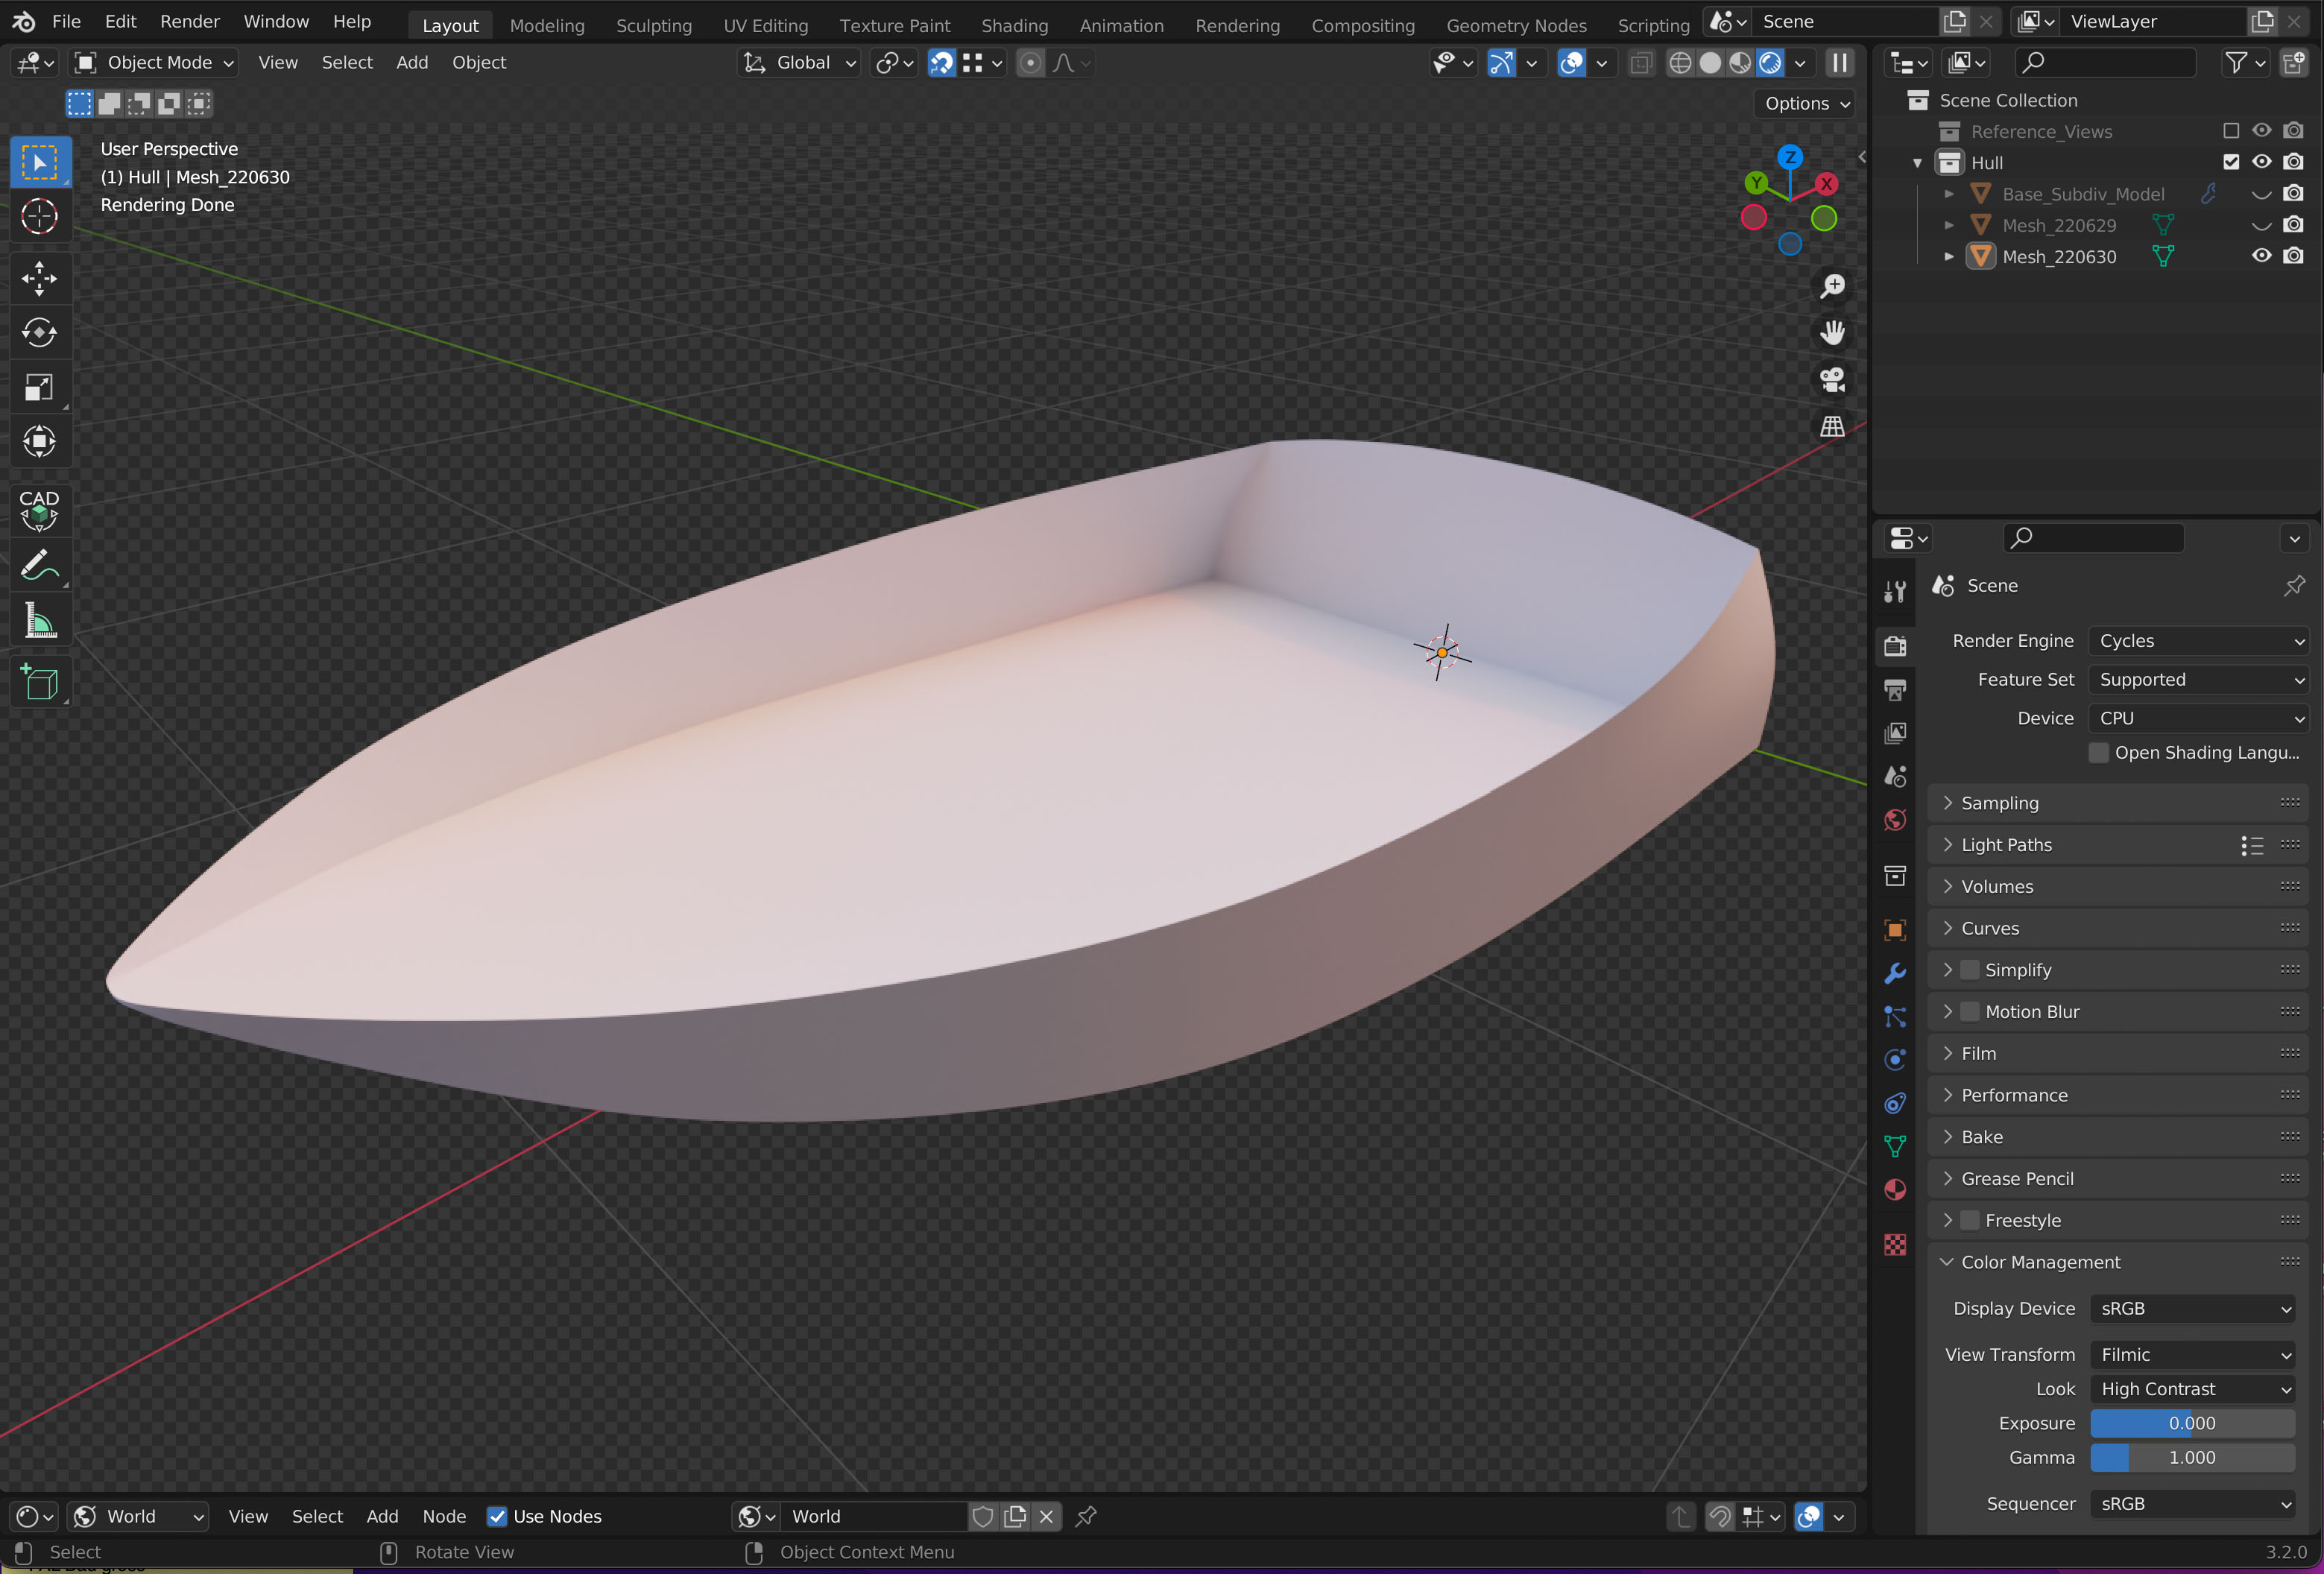Activate the Measure tool
This screenshot has width=2324, height=1574.
tap(39, 621)
